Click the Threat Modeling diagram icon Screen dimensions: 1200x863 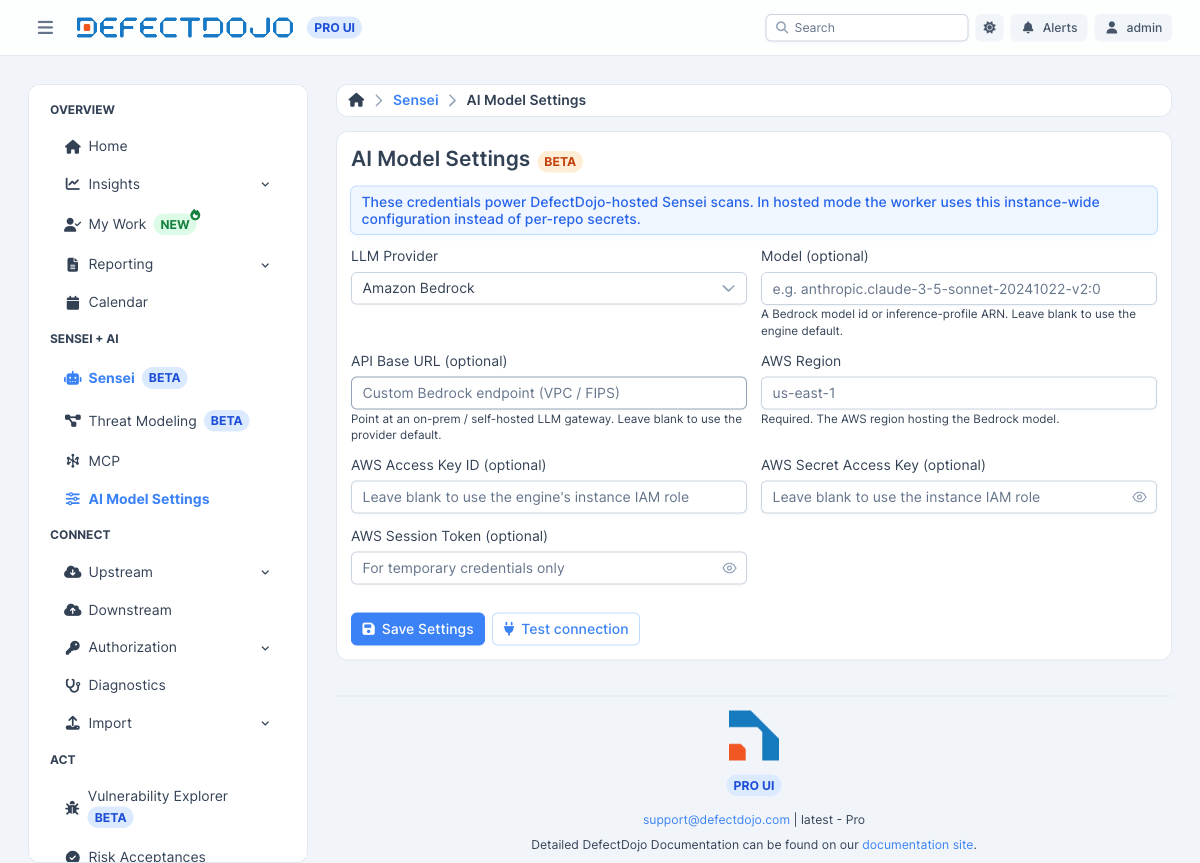(72, 421)
